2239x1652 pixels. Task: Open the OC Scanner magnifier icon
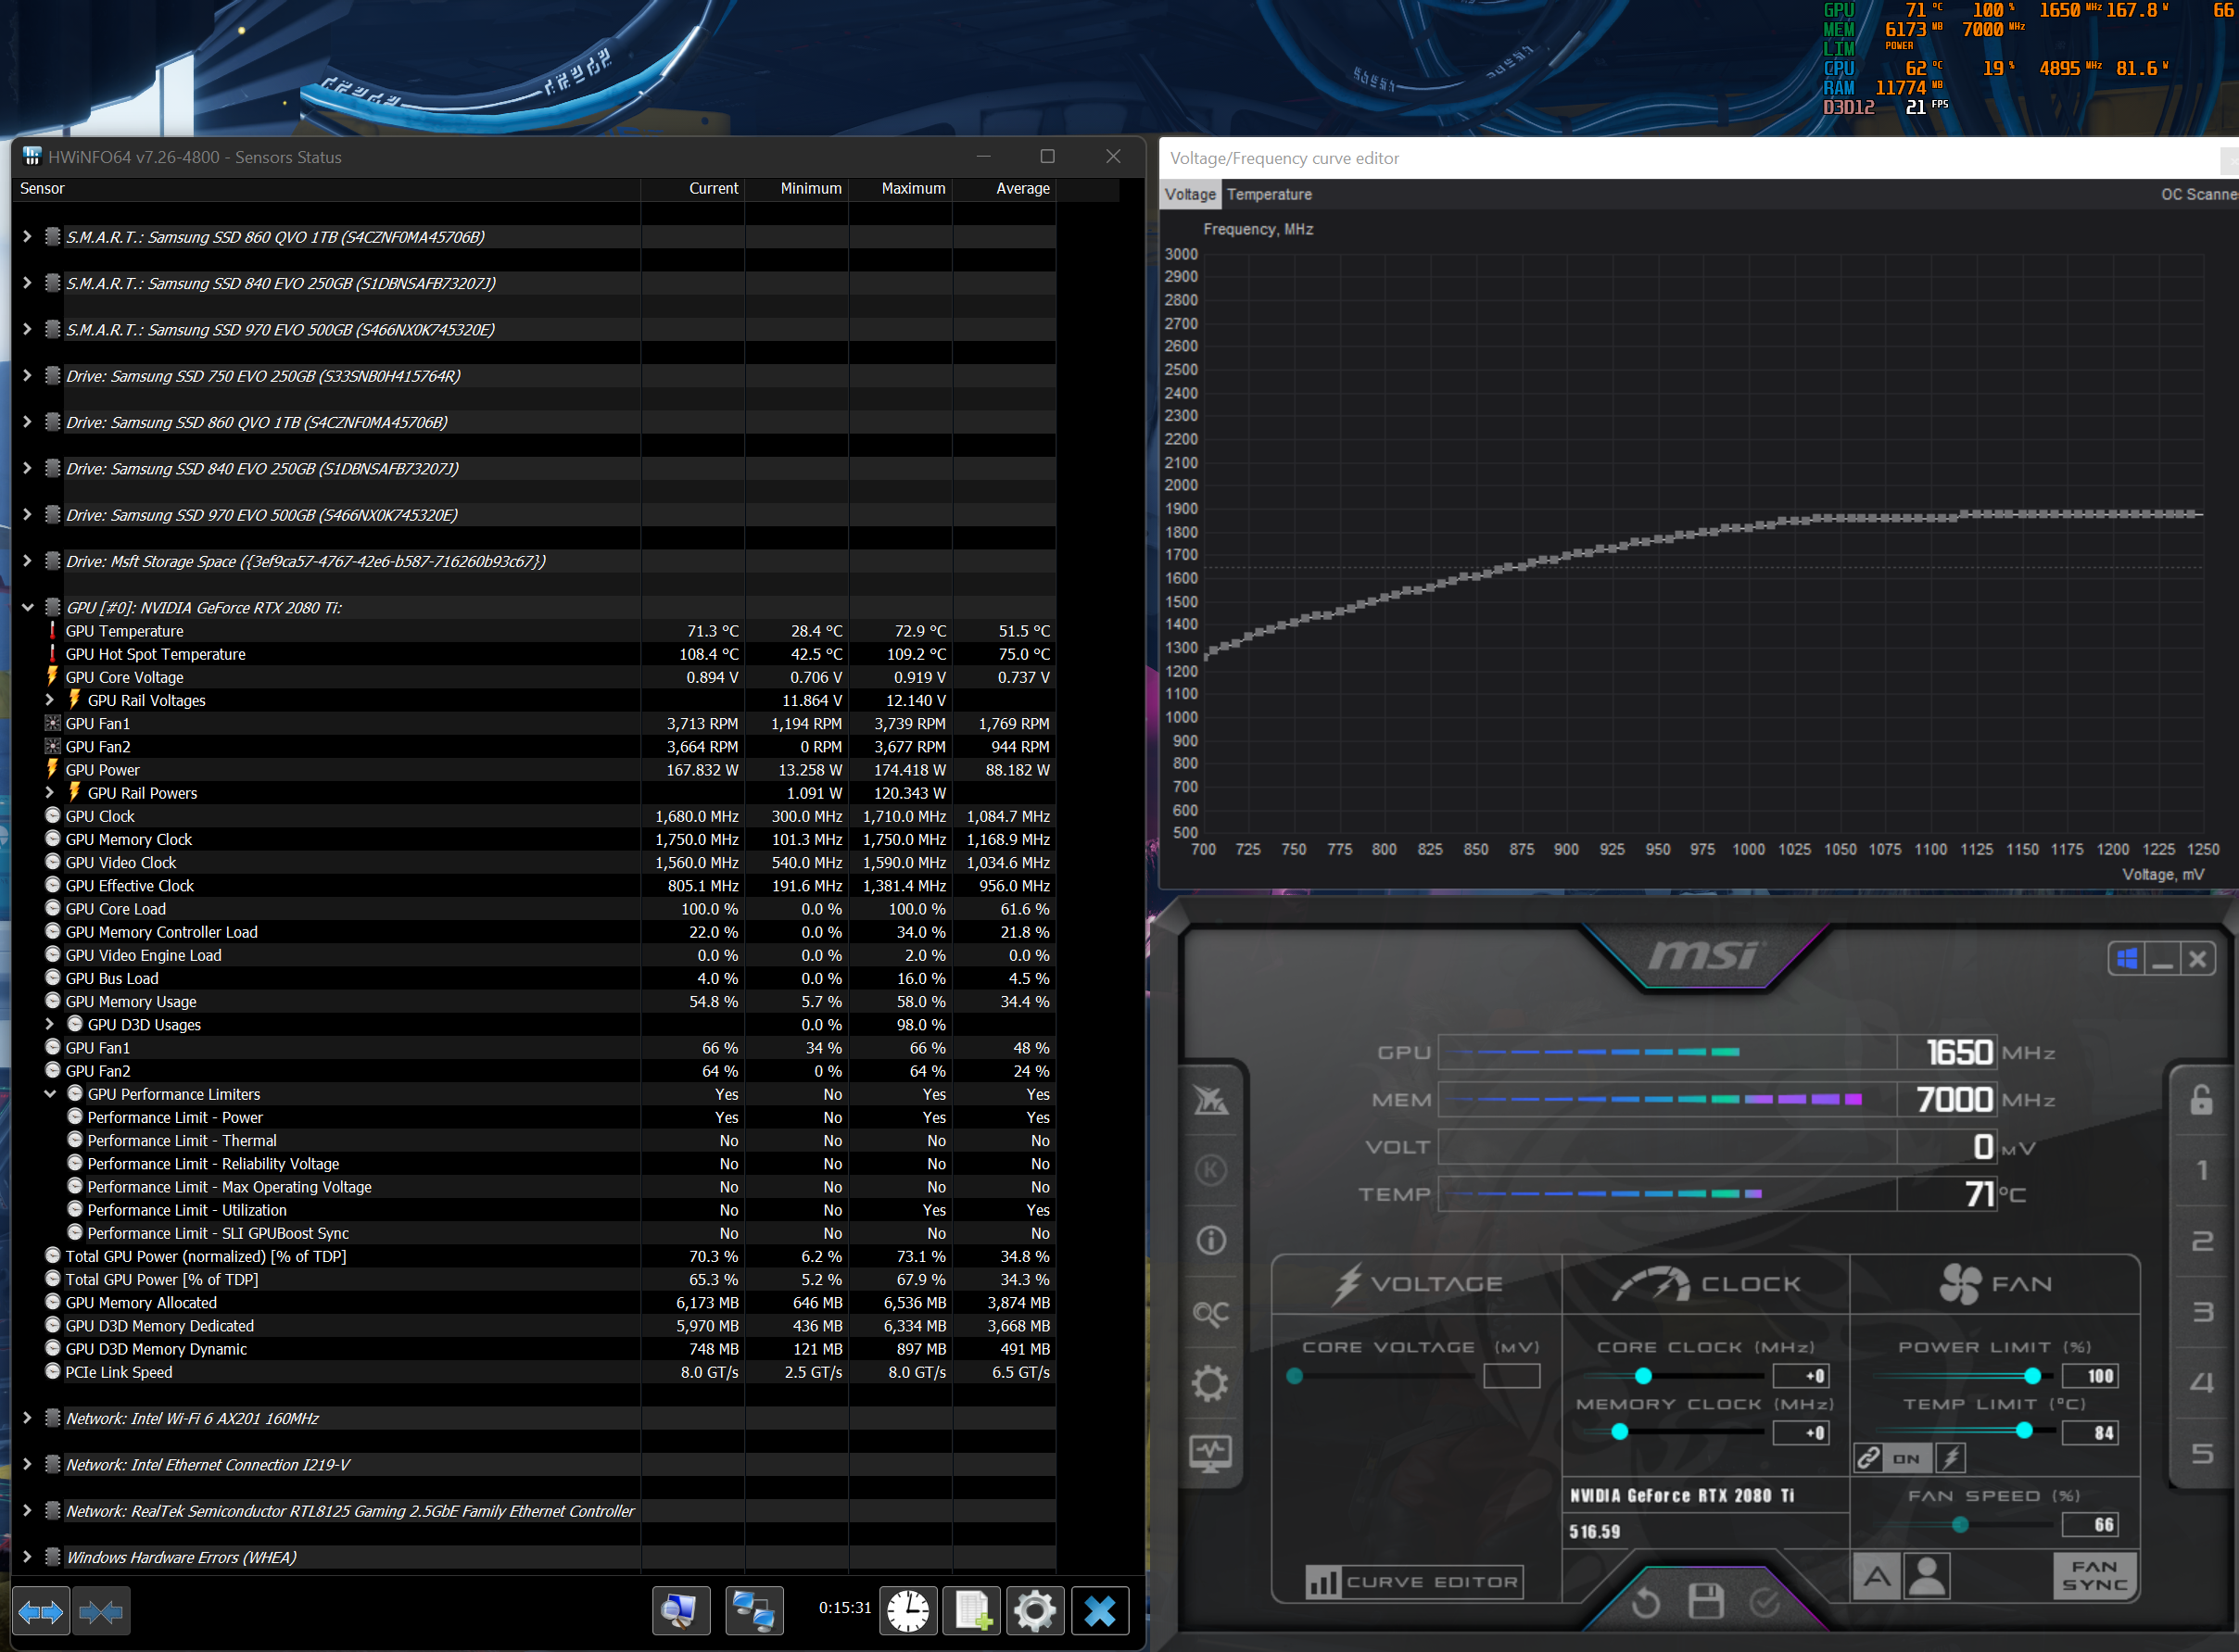tap(1210, 1313)
